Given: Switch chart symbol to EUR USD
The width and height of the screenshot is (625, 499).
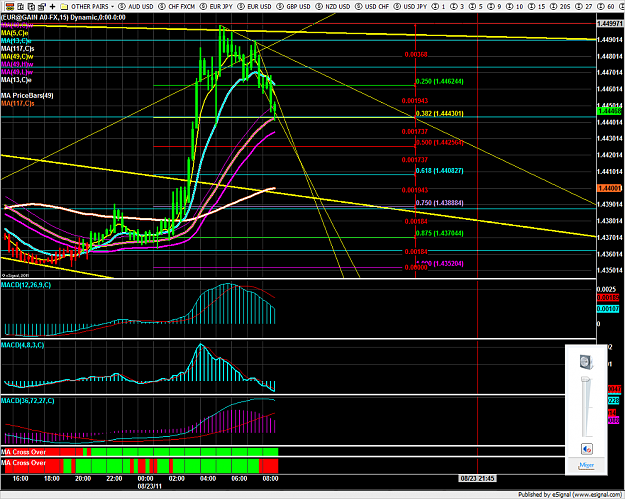Looking at the screenshot, I should (255, 6).
